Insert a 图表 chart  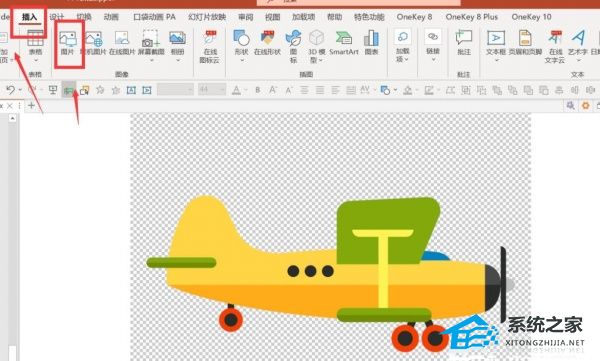click(x=371, y=43)
